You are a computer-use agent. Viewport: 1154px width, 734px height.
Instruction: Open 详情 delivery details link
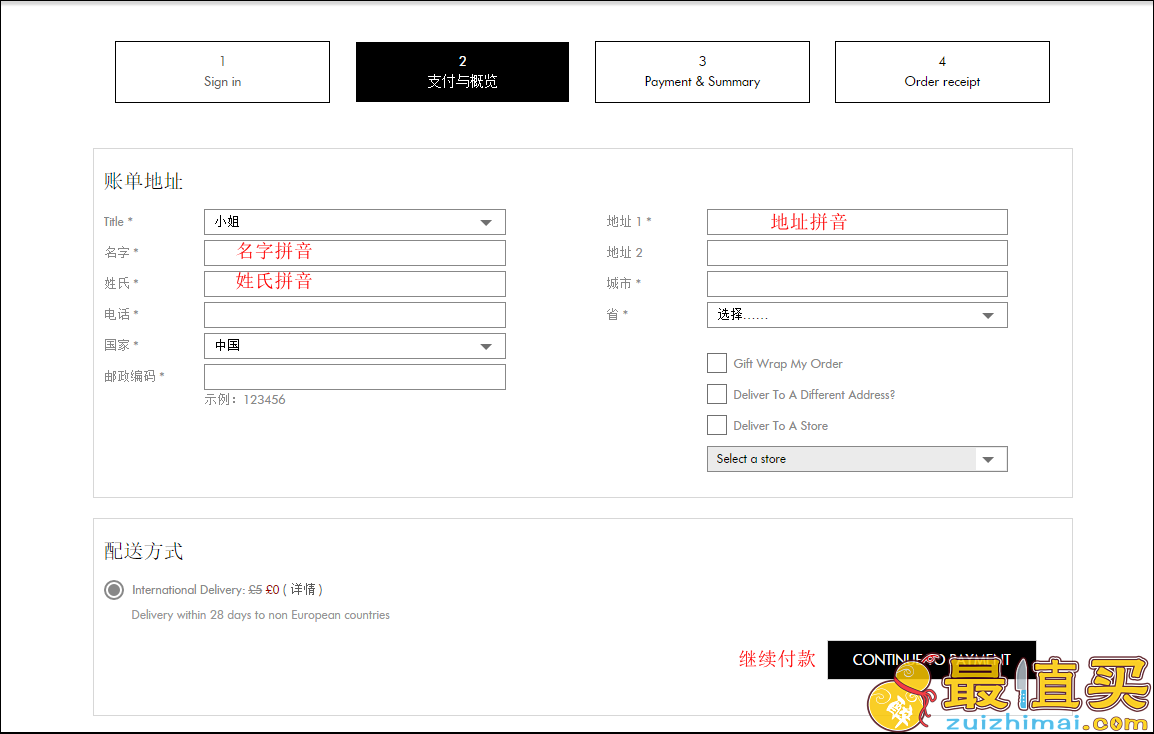[x=302, y=589]
